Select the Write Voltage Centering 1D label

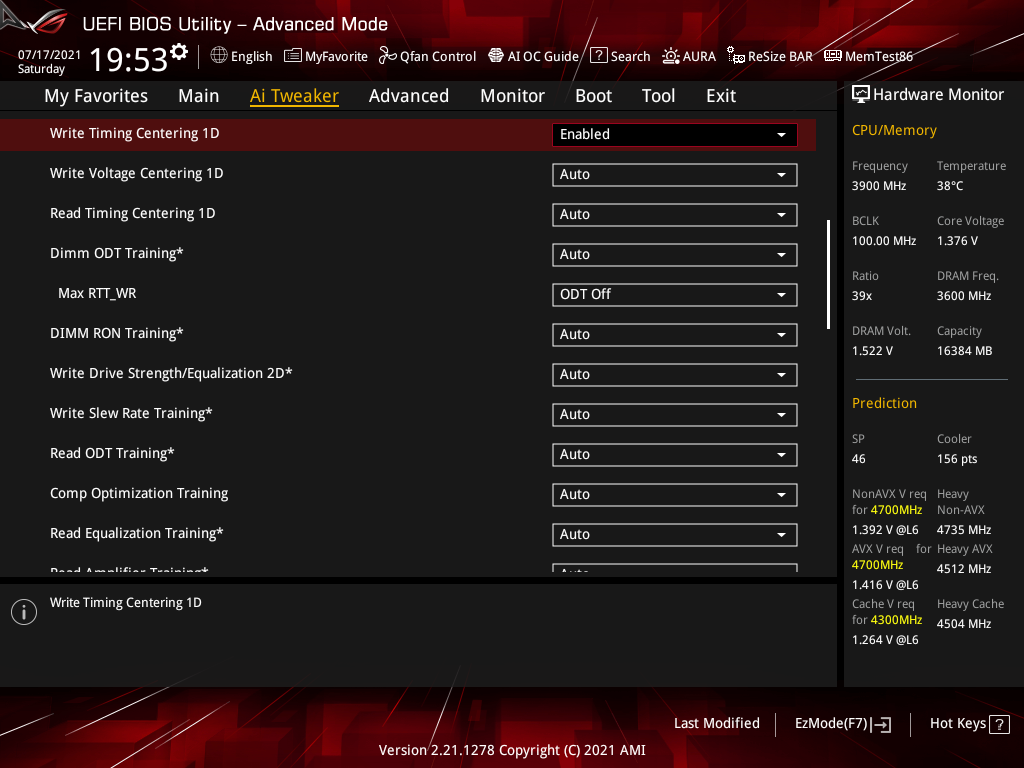coord(136,173)
